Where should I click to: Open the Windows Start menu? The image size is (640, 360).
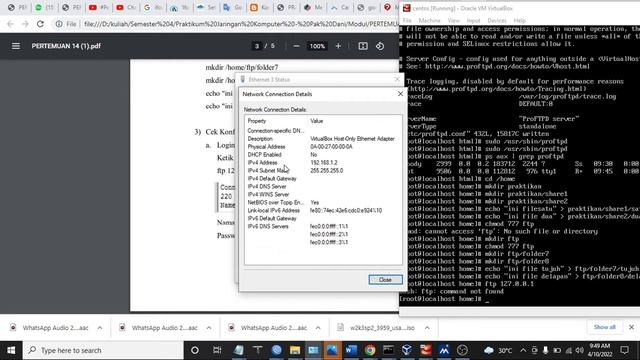[x=11, y=350]
